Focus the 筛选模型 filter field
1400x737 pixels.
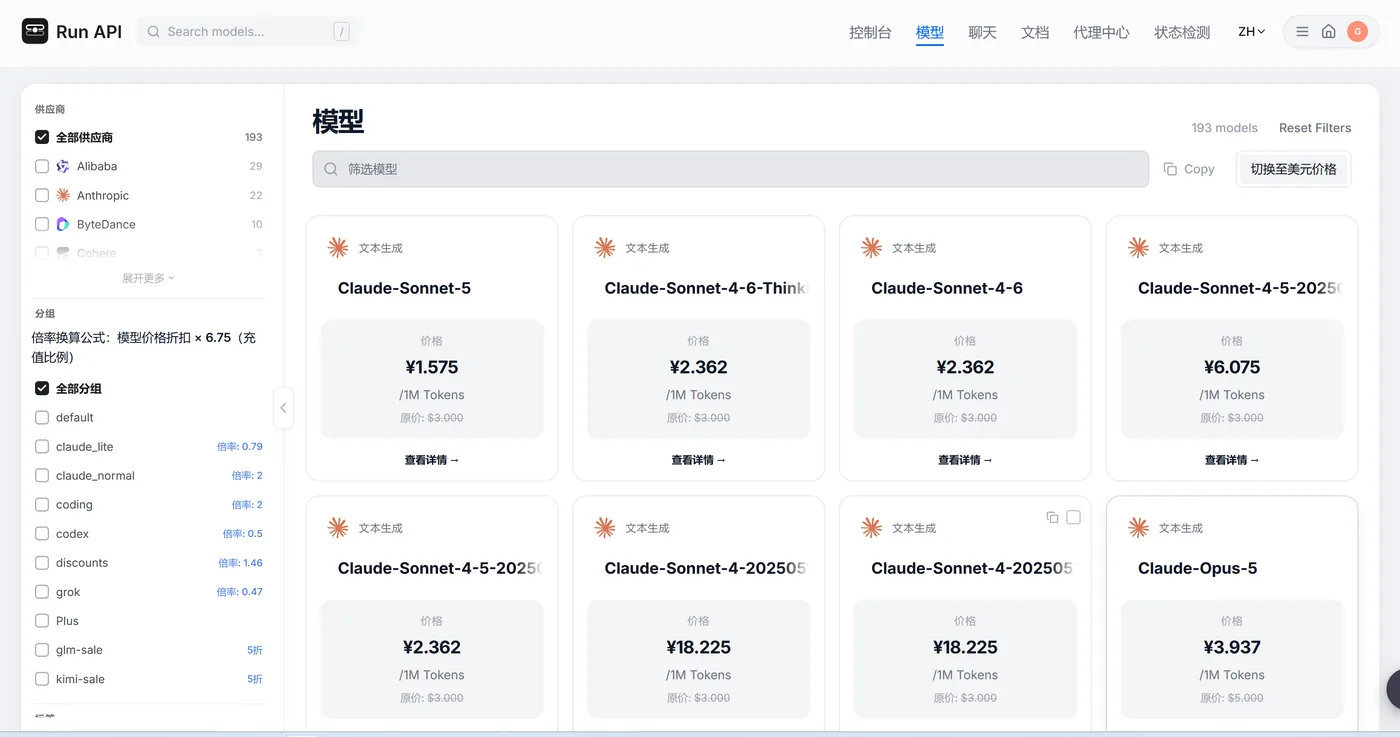coord(730,169)
